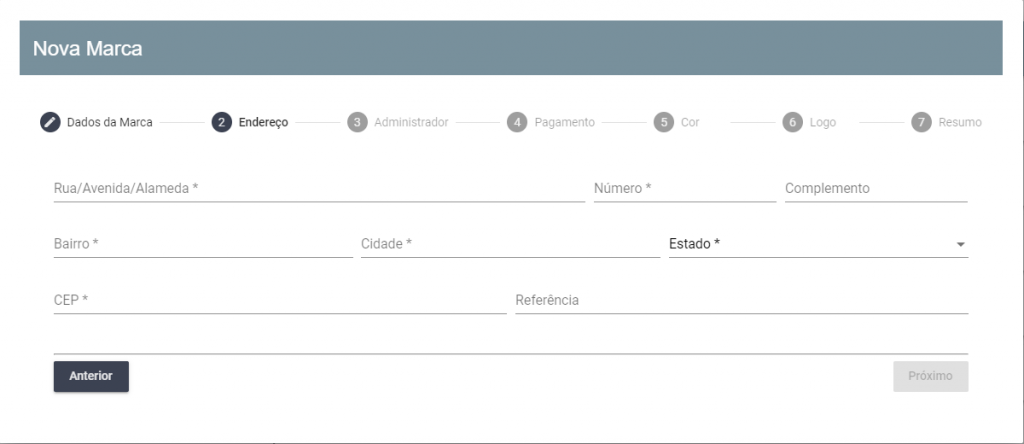Click step 5 circle icon for Cor
The width and height of the screenshot is (1024, 444).
[x=664, y=122]
